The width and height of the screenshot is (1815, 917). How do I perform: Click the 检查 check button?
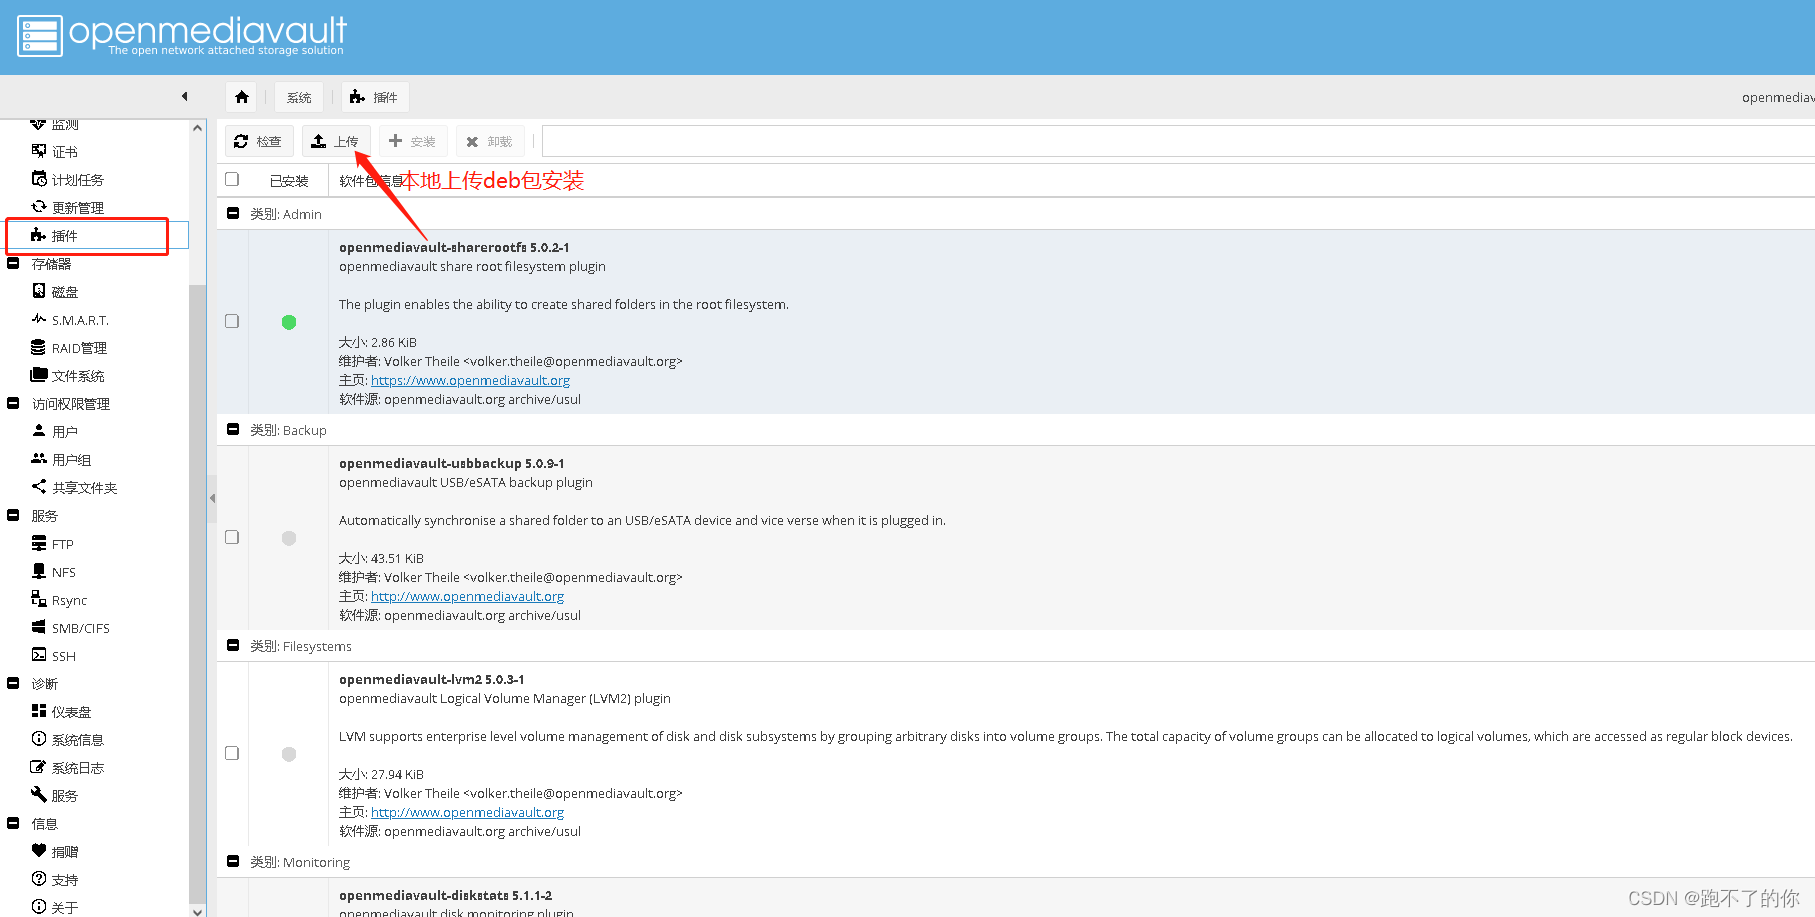coord(259,141)
